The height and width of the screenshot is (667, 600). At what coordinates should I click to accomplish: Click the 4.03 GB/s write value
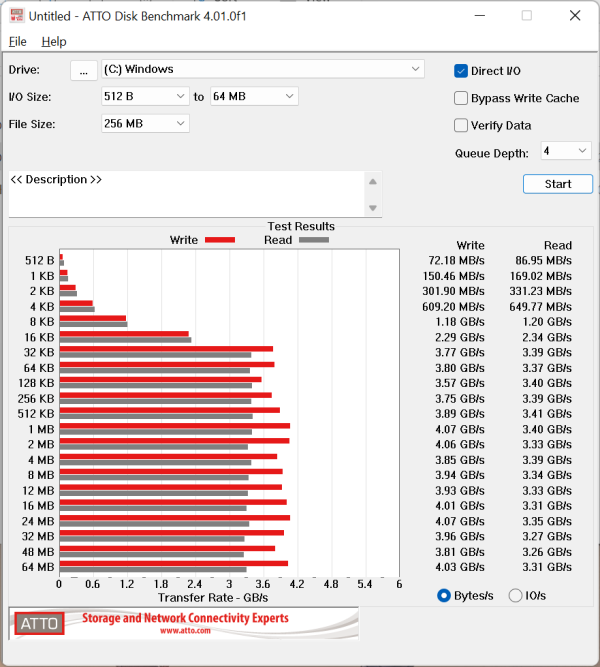(x=460, y=567)
